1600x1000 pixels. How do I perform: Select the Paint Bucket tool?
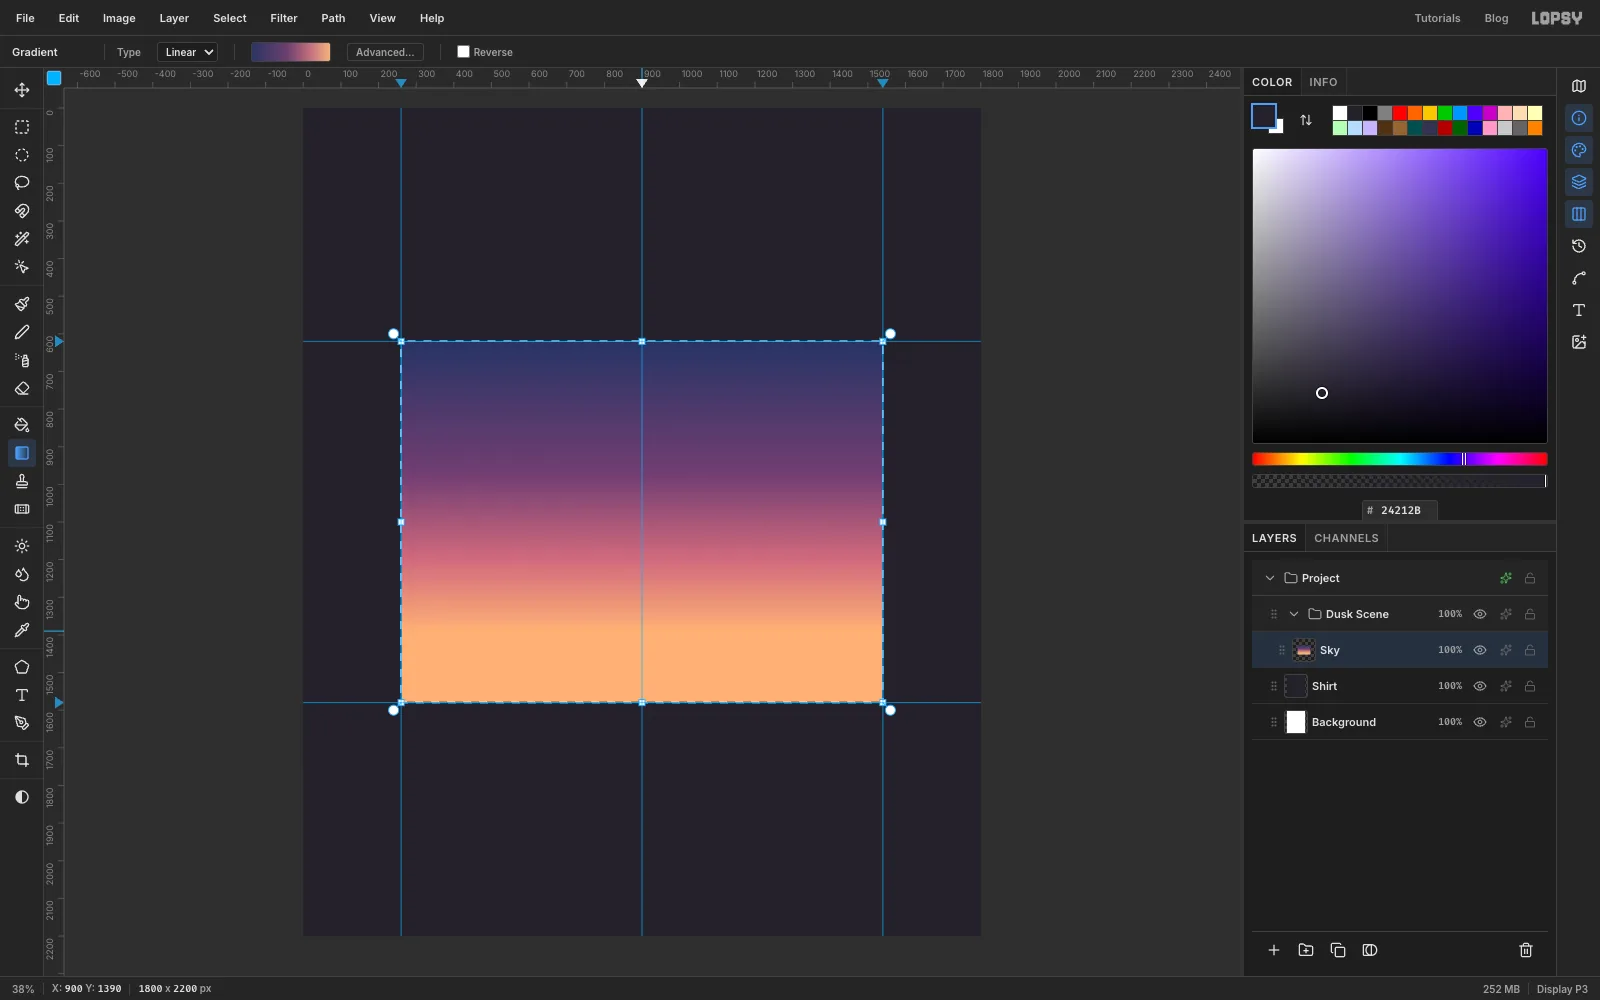point(21,425)
